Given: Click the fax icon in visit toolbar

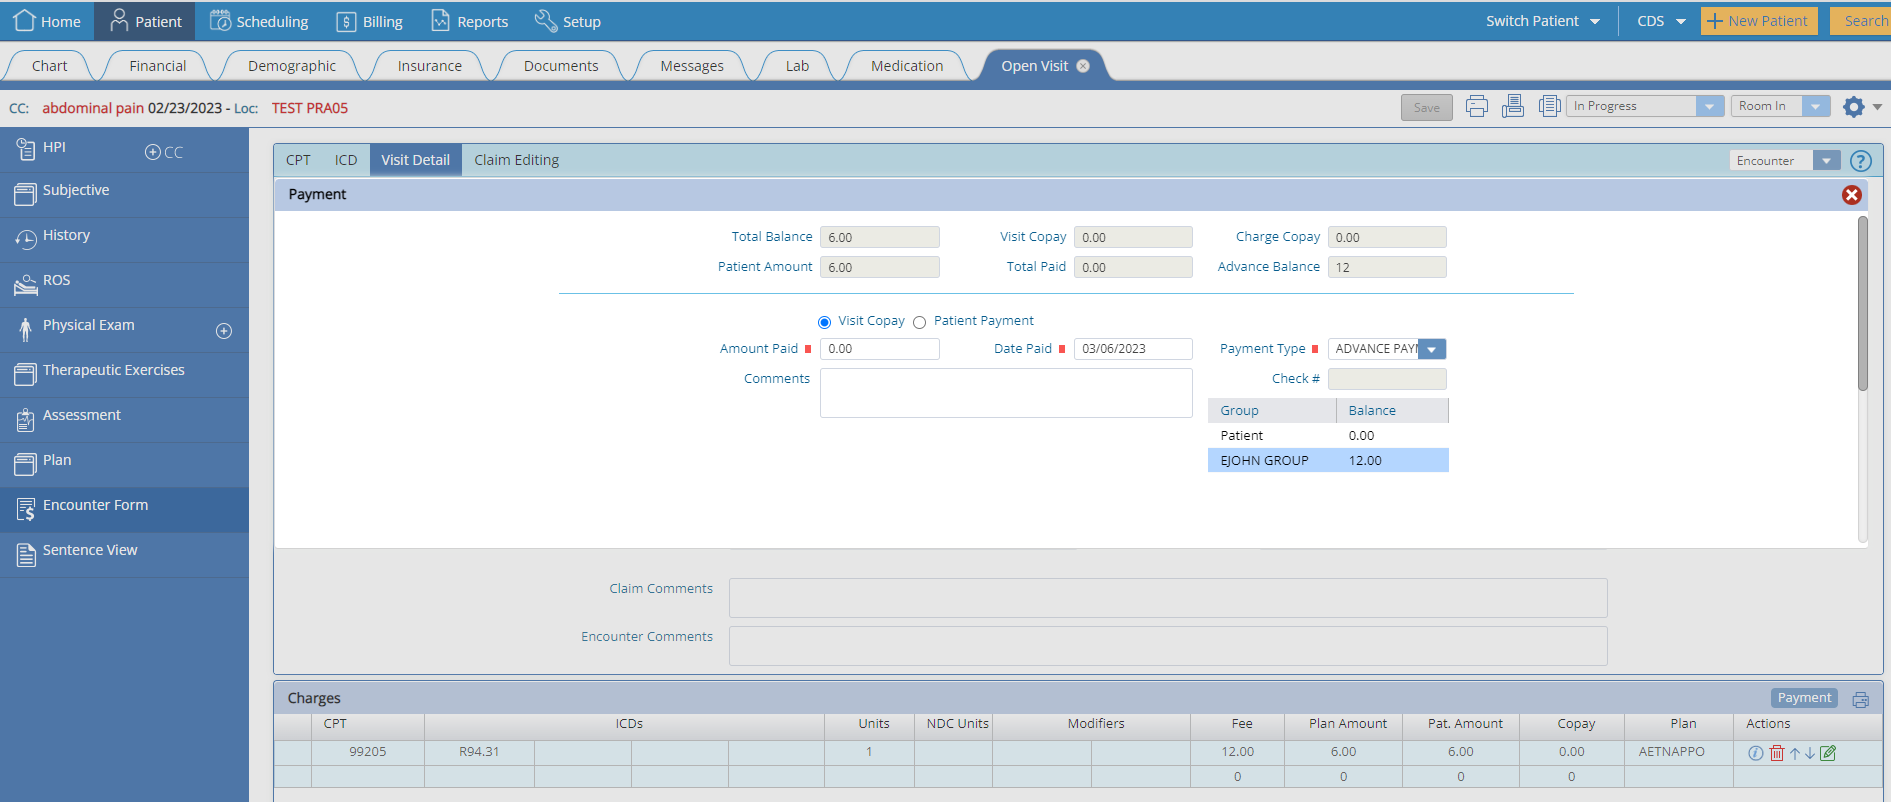Looking at the screenshot, I should coord(1513,106).
